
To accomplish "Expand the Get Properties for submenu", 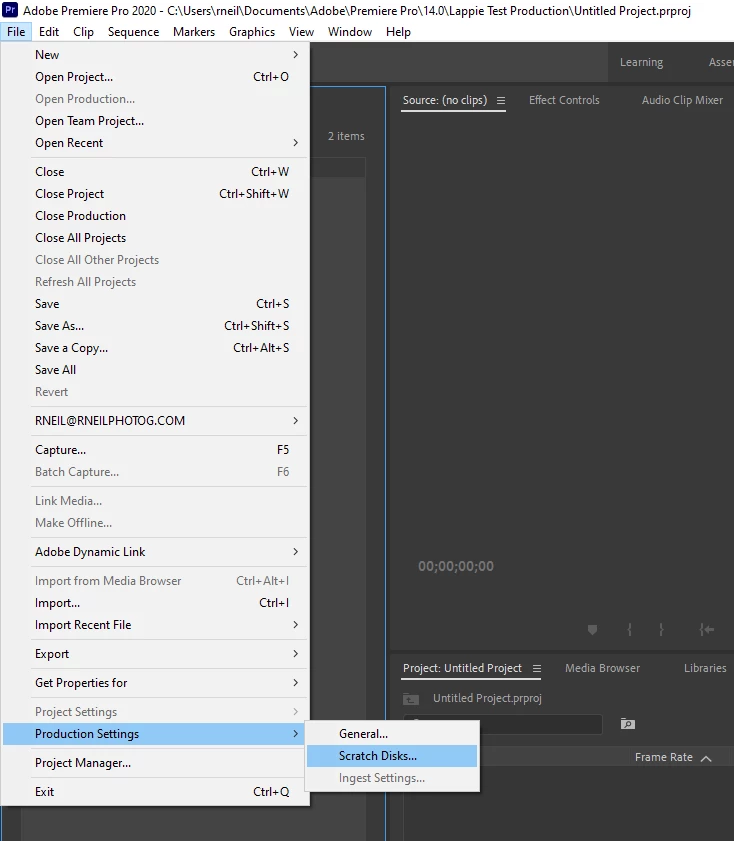I will pyautogui.click(x=295, y=682).
